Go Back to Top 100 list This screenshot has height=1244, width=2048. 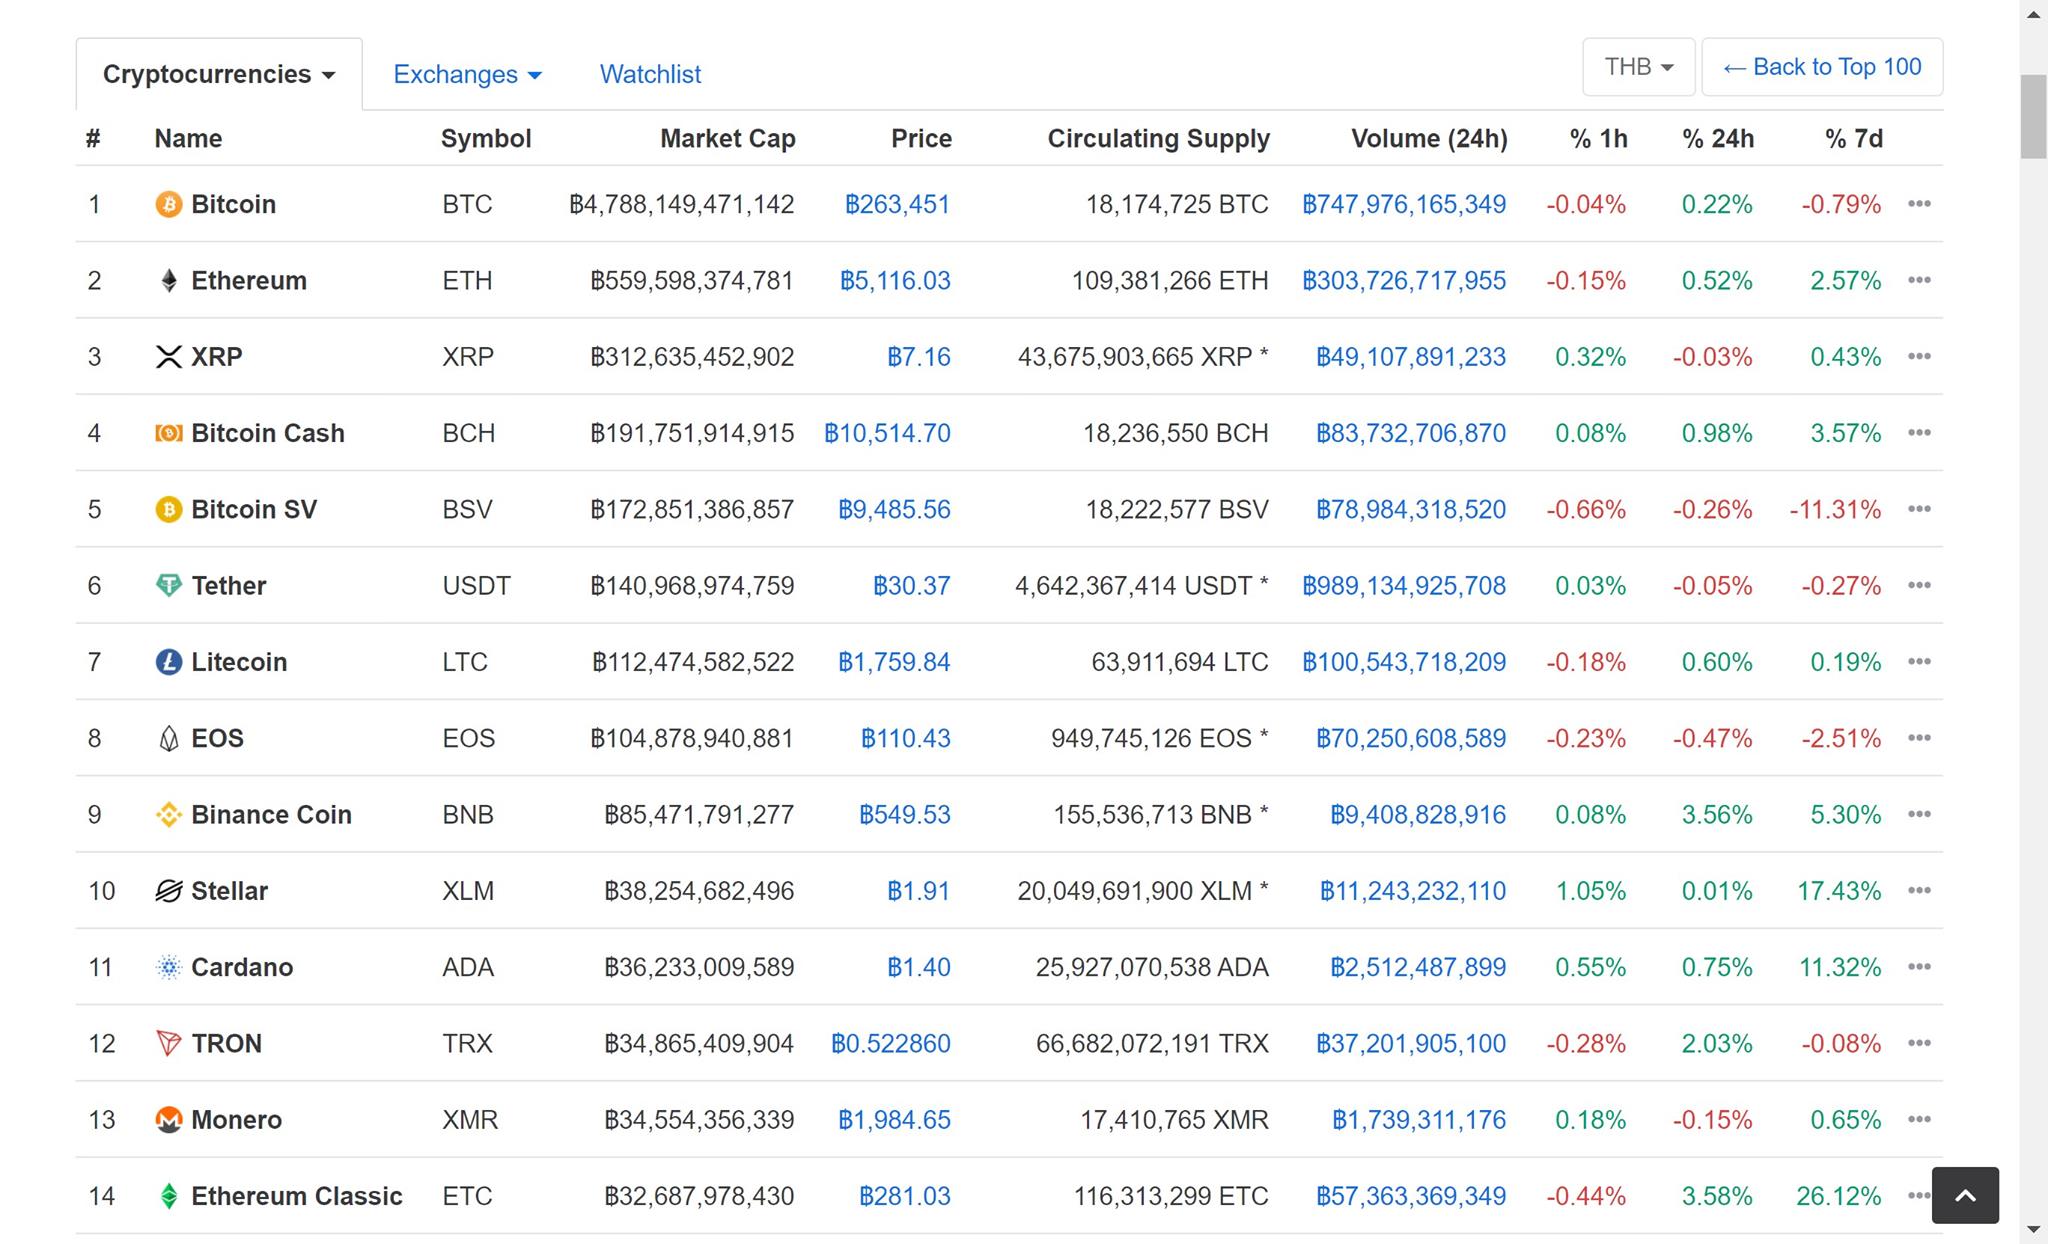click(x=1822, y=67)
